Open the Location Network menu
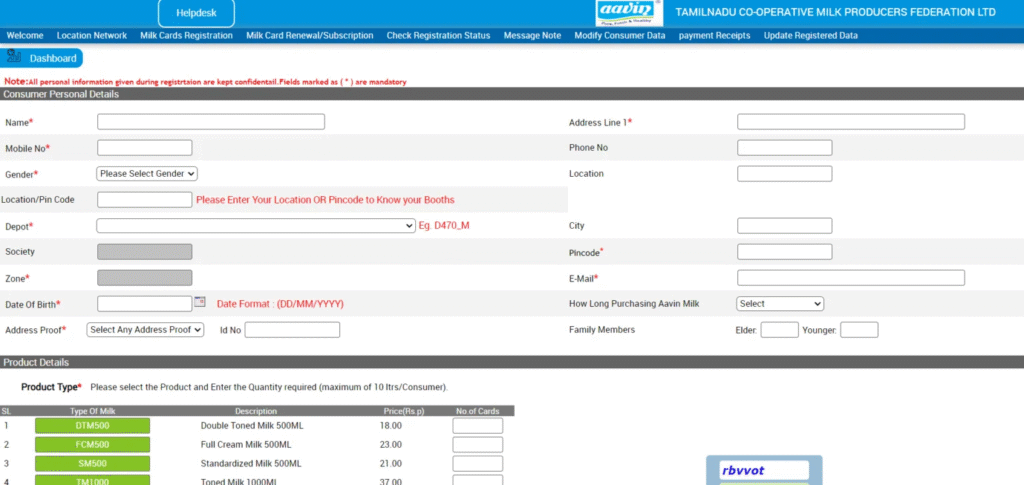 click(x=91, y=36)
